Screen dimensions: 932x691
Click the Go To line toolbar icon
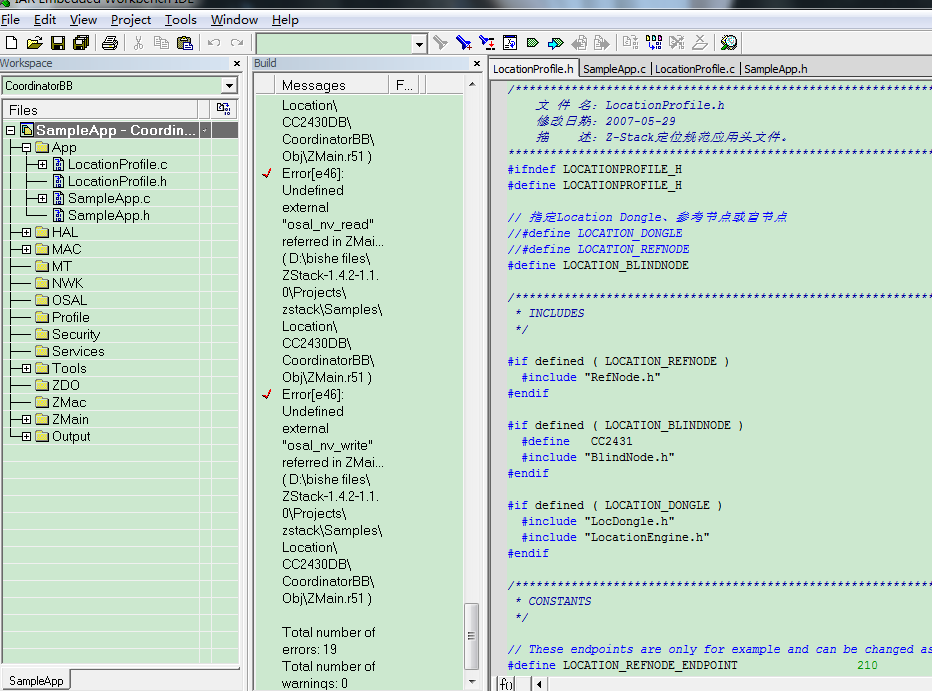tap(510, 43)
